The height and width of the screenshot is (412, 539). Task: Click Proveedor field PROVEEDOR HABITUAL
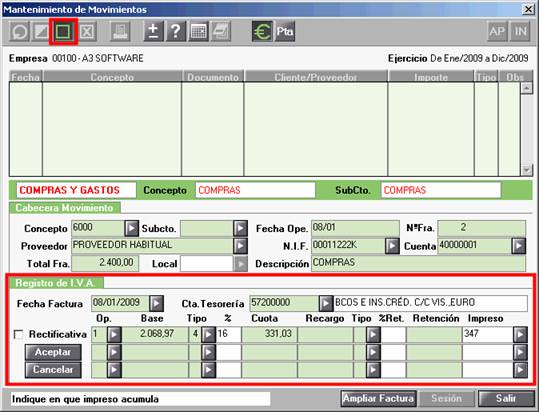(x=152, y=246)
